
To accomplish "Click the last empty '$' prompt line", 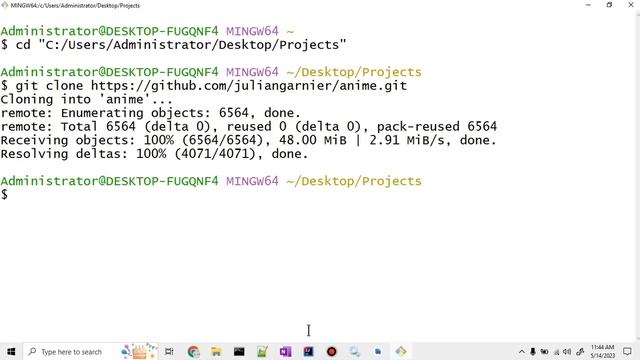I will 4,195.
